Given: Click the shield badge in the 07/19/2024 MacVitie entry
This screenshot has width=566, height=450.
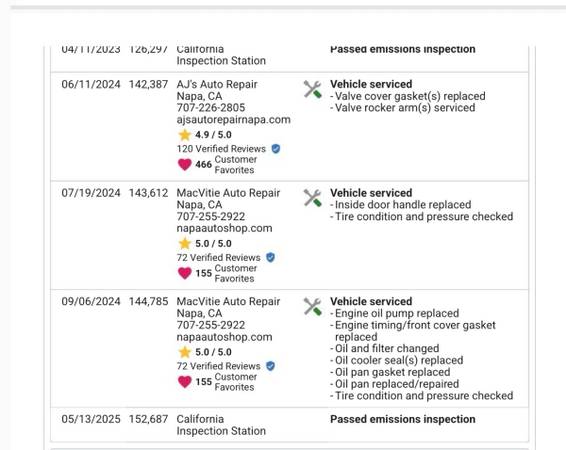Looking at the screenshot, I should coord(270,257).
